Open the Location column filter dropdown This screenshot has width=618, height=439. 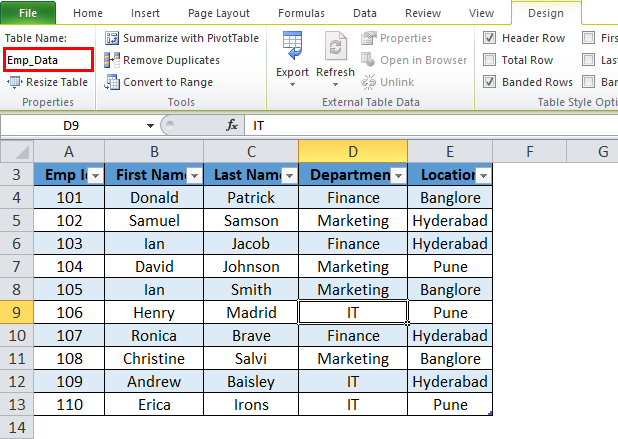[x=483, y=175]
